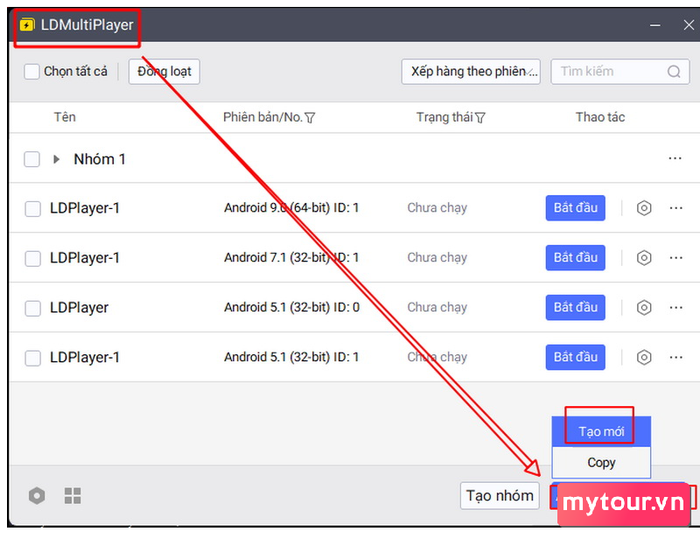Open more options for LDPlayer-1 Android 9.0
700x538 pixels.
676,208
